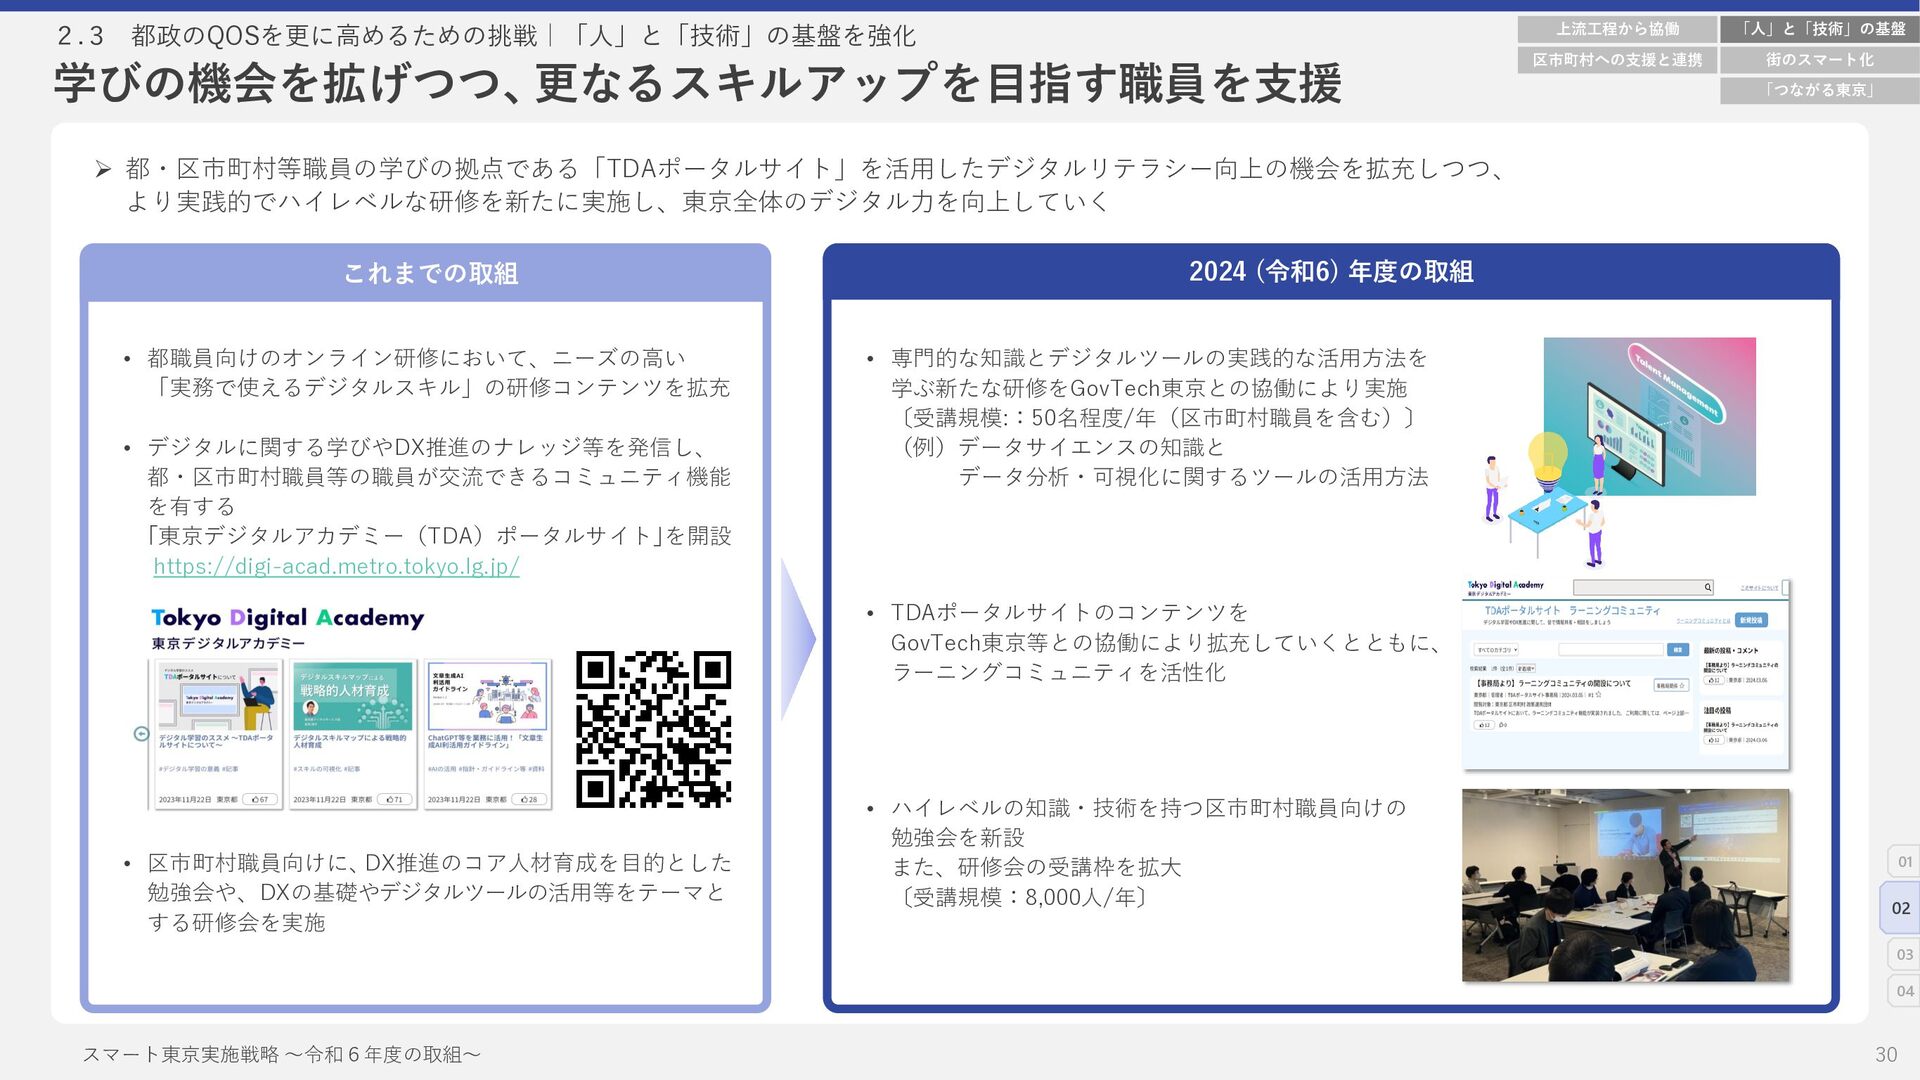Open the 文章生成AI利活用ガイドライン article thumbnail
This screenshot has height=1080, width=1920.
(x=487, y=696)
